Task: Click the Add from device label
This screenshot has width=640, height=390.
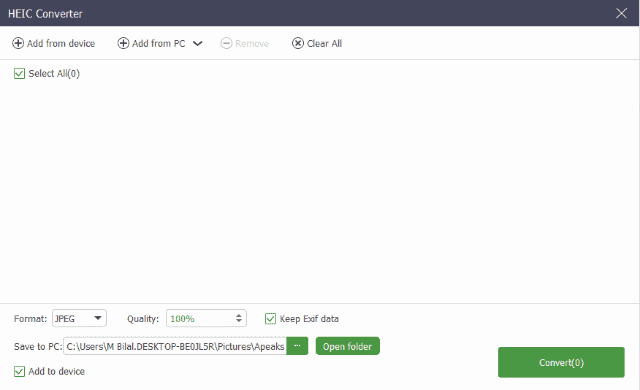Action: click(61, 43)
